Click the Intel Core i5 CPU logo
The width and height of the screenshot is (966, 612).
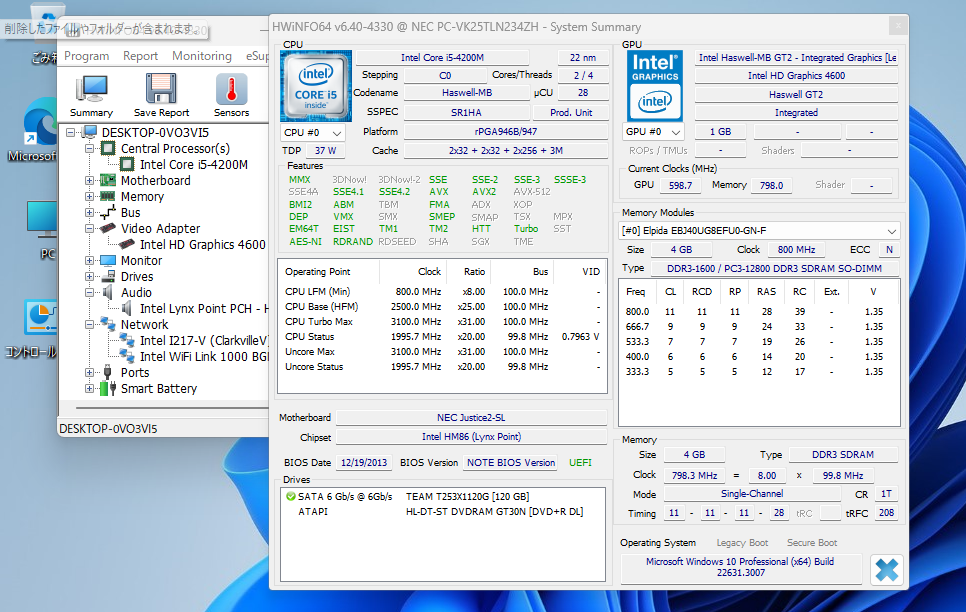click(315, 86)
